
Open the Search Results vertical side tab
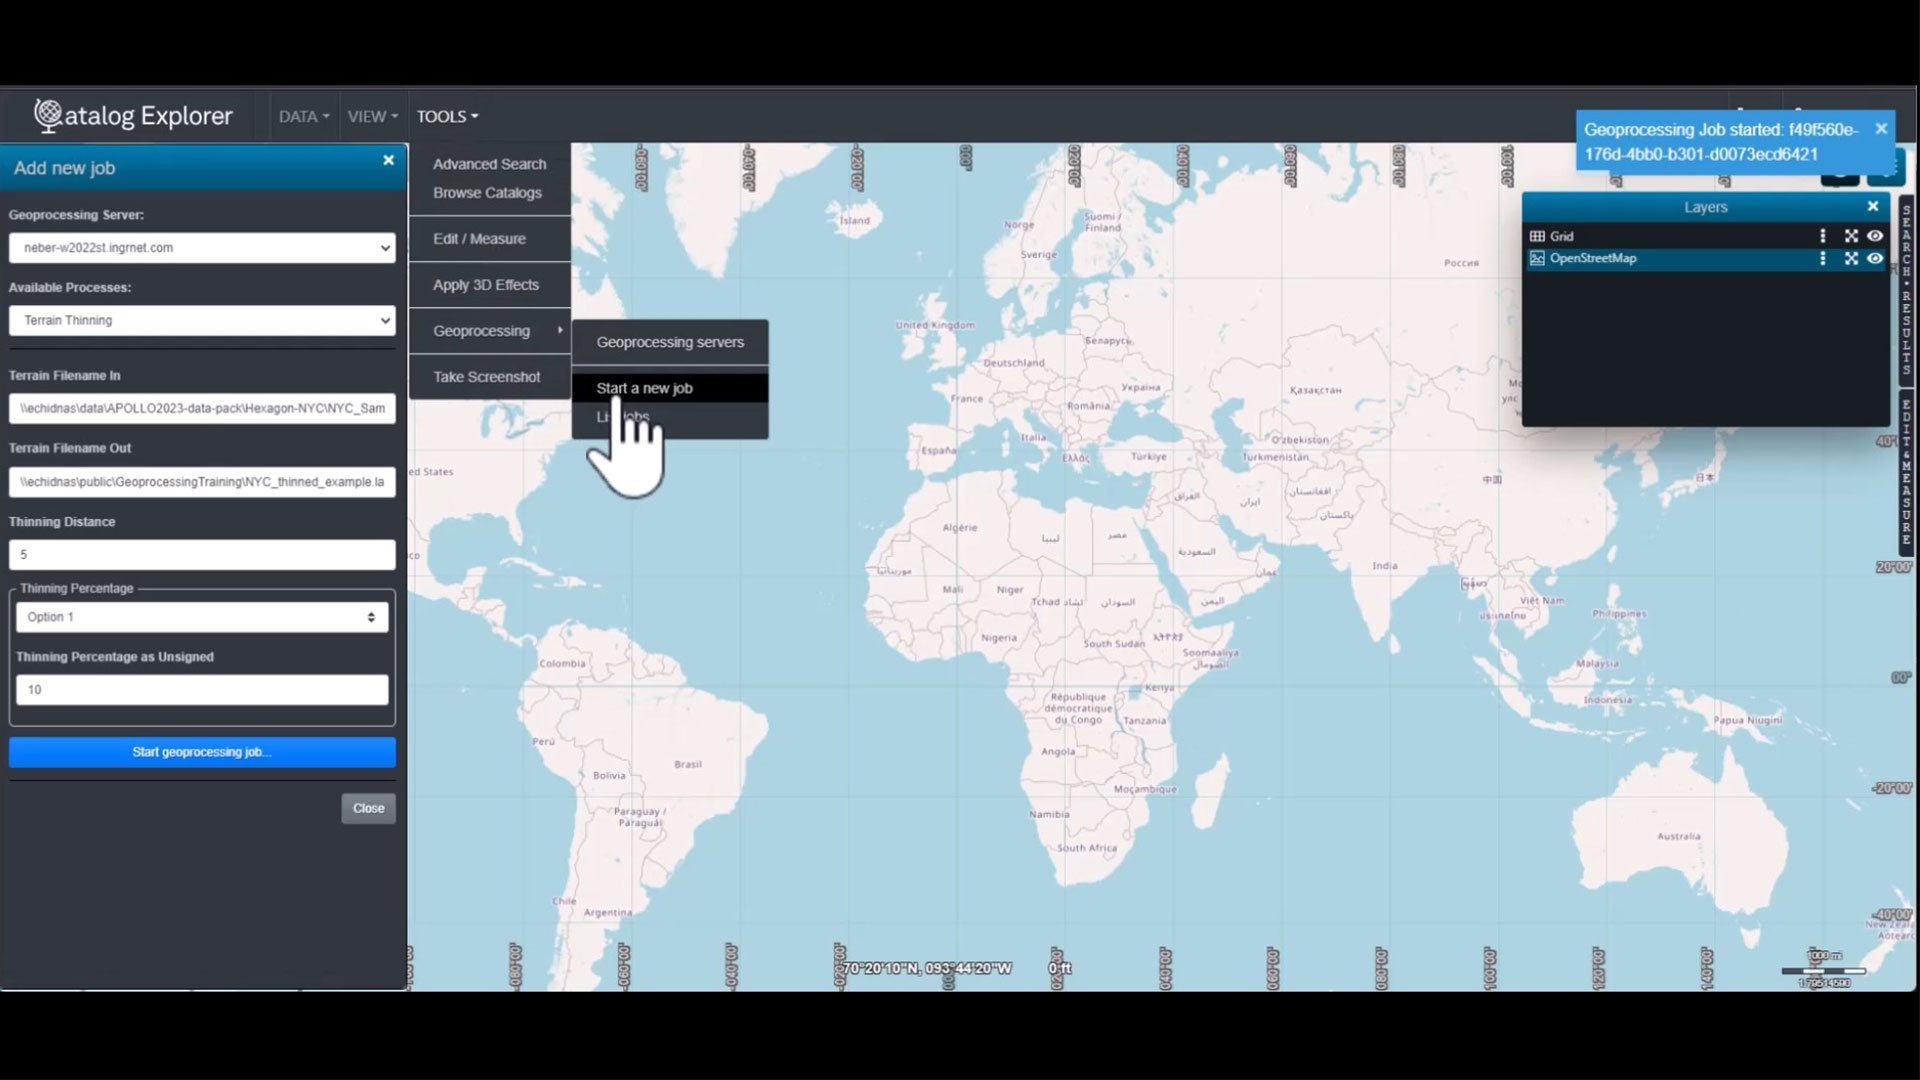(x=1906, y=290)
